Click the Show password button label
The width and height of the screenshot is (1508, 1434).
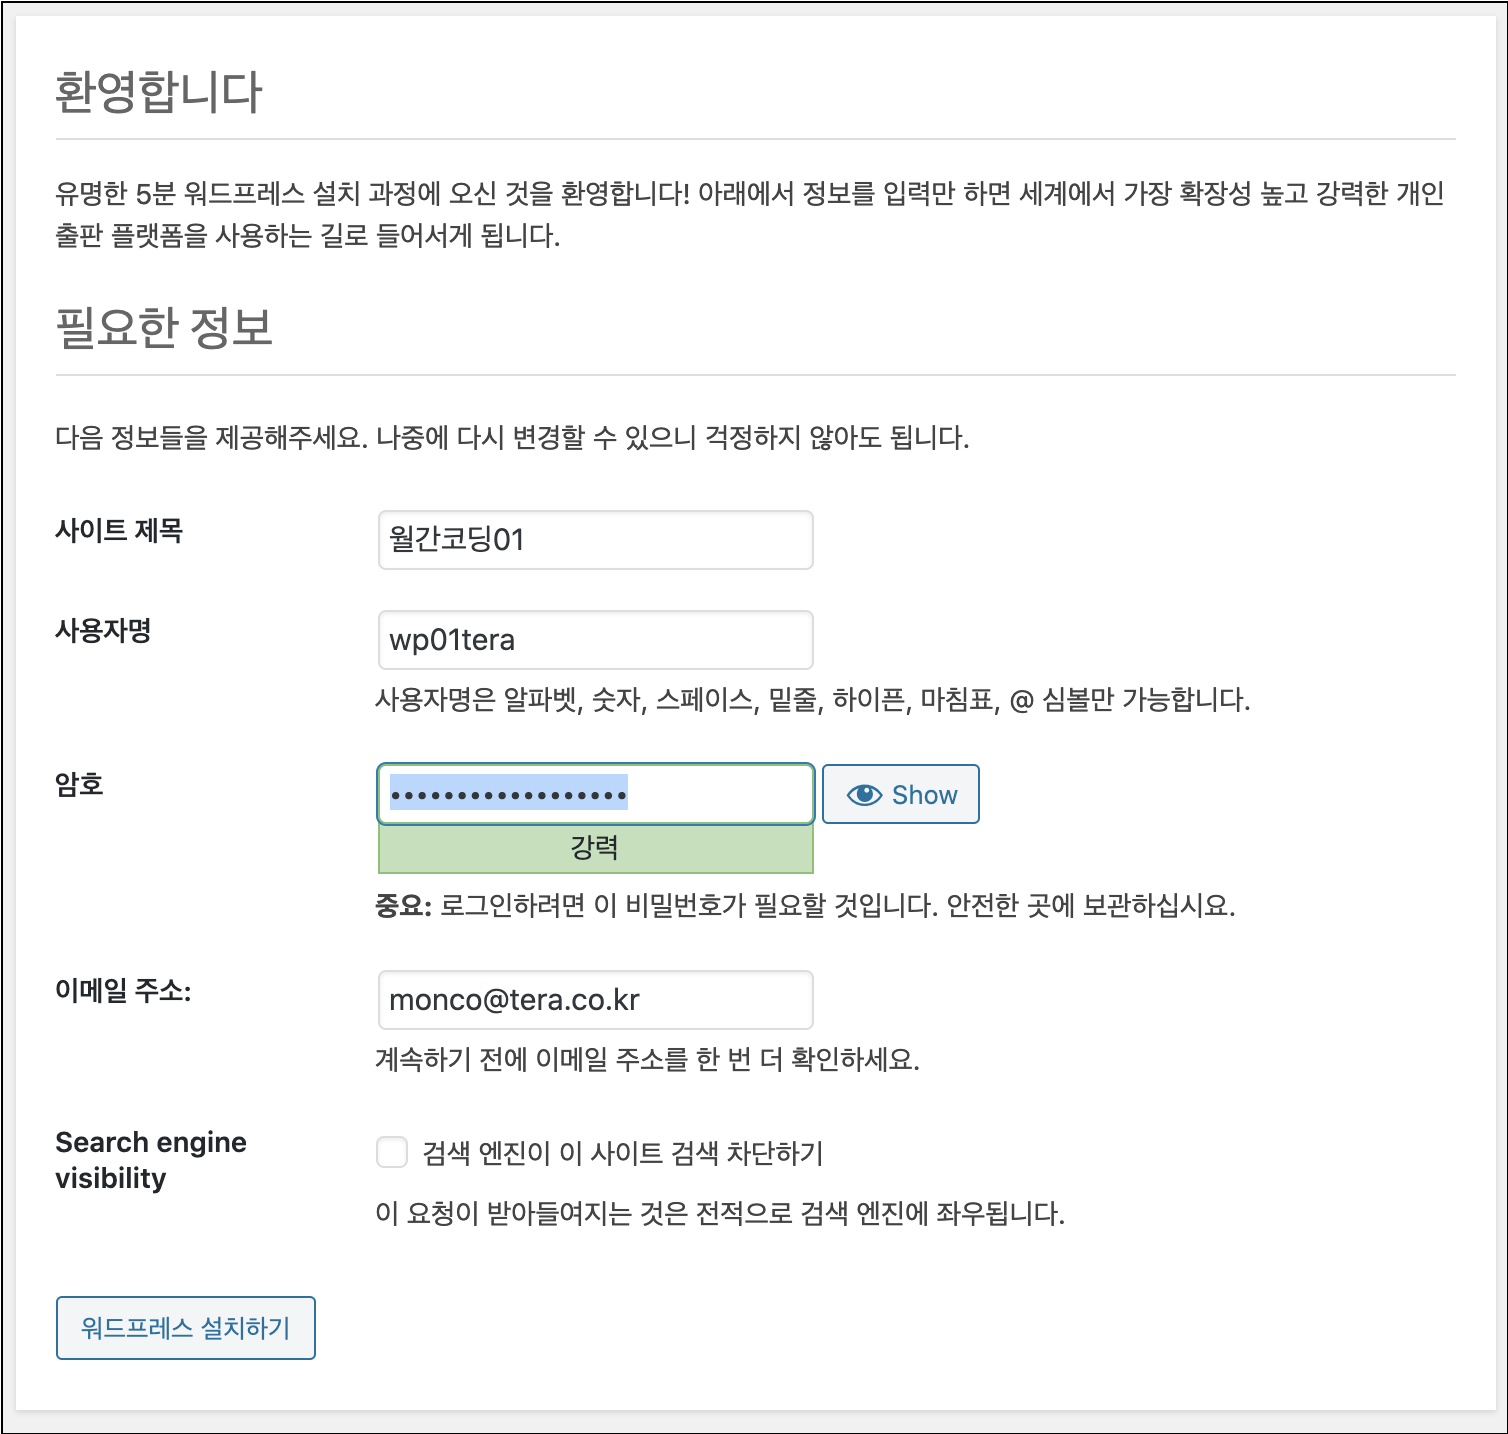(x=924, y=795)
